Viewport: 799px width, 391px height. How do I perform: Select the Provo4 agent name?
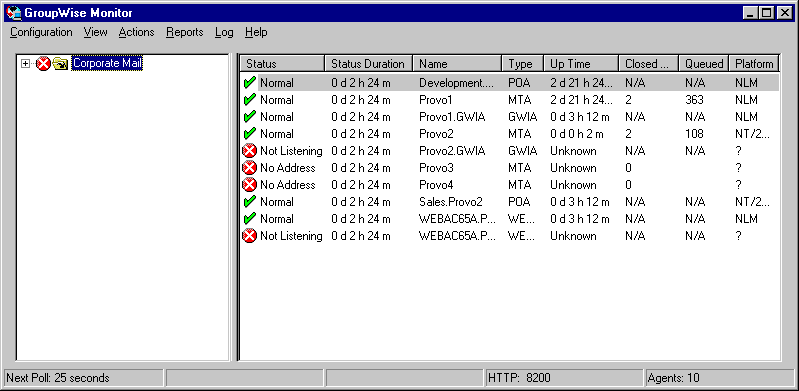pos(436,185)
